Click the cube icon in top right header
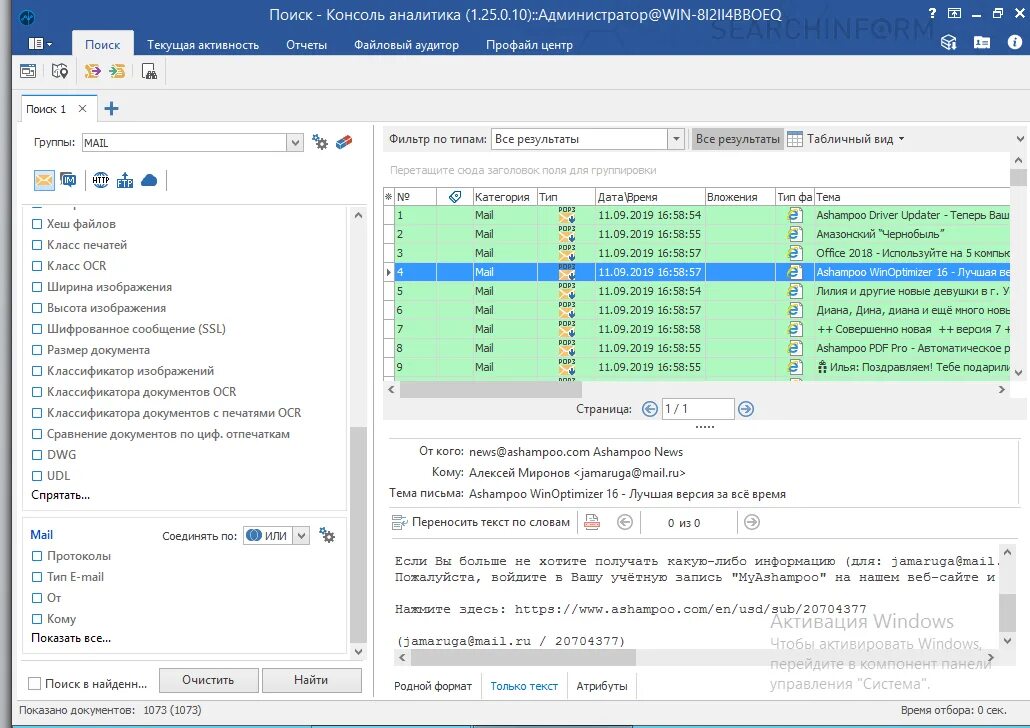Viewport: 1030px width, 728px height. pos(949,43)
